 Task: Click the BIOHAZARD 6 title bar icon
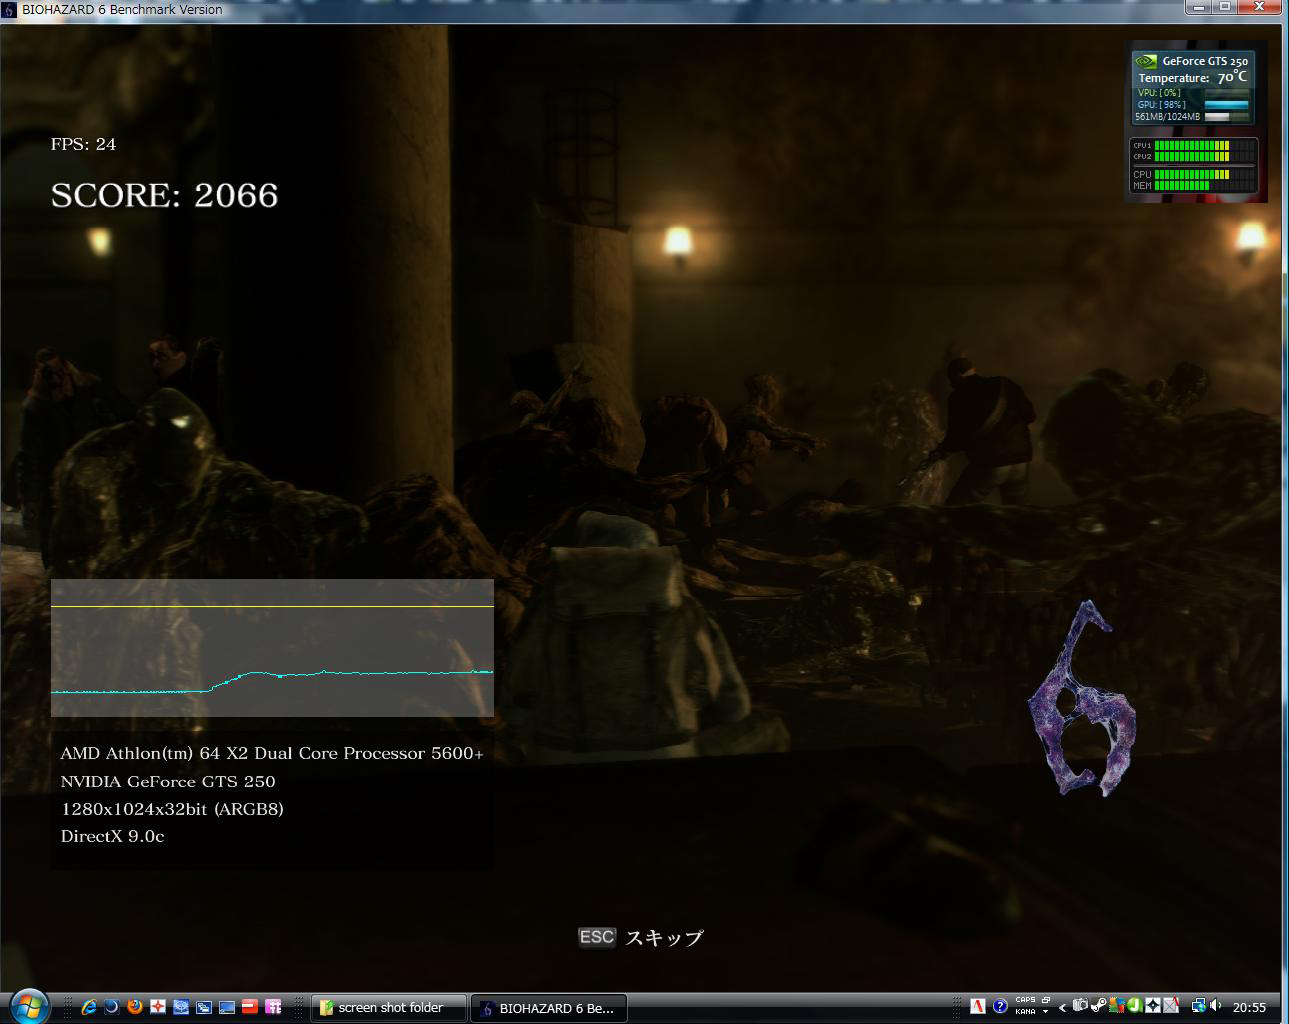pyautogui.click(x=10, y=10)
